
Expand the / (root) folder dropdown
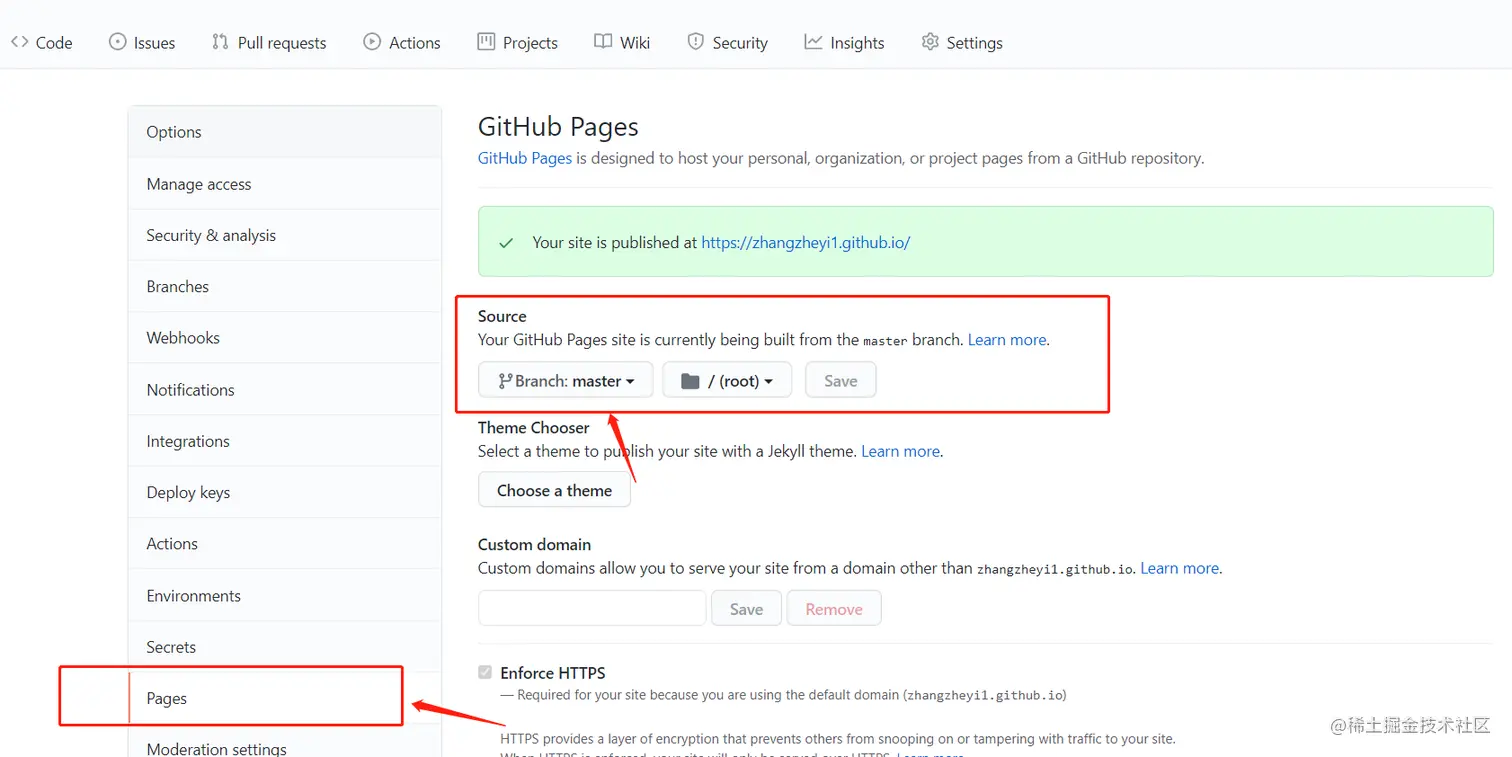[727, 381]
